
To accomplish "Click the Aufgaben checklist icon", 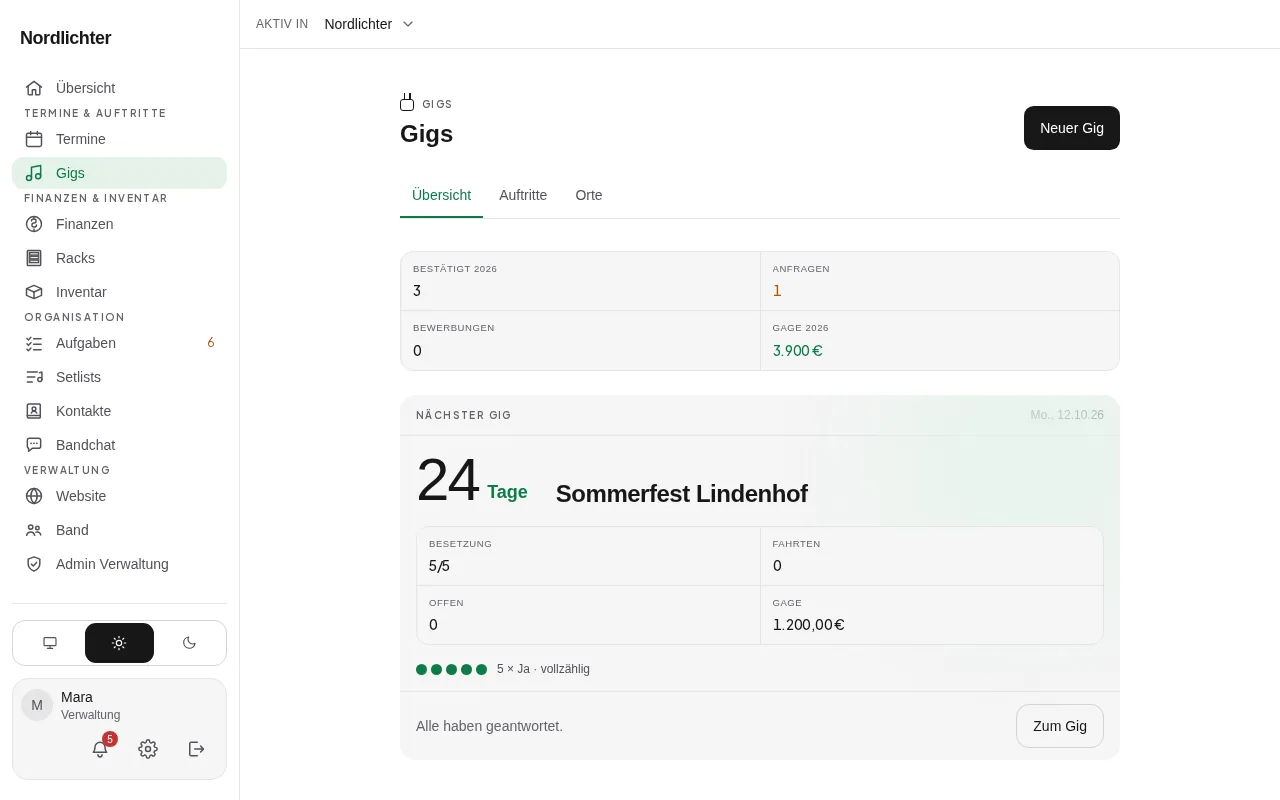I will (x=34, y=343).
